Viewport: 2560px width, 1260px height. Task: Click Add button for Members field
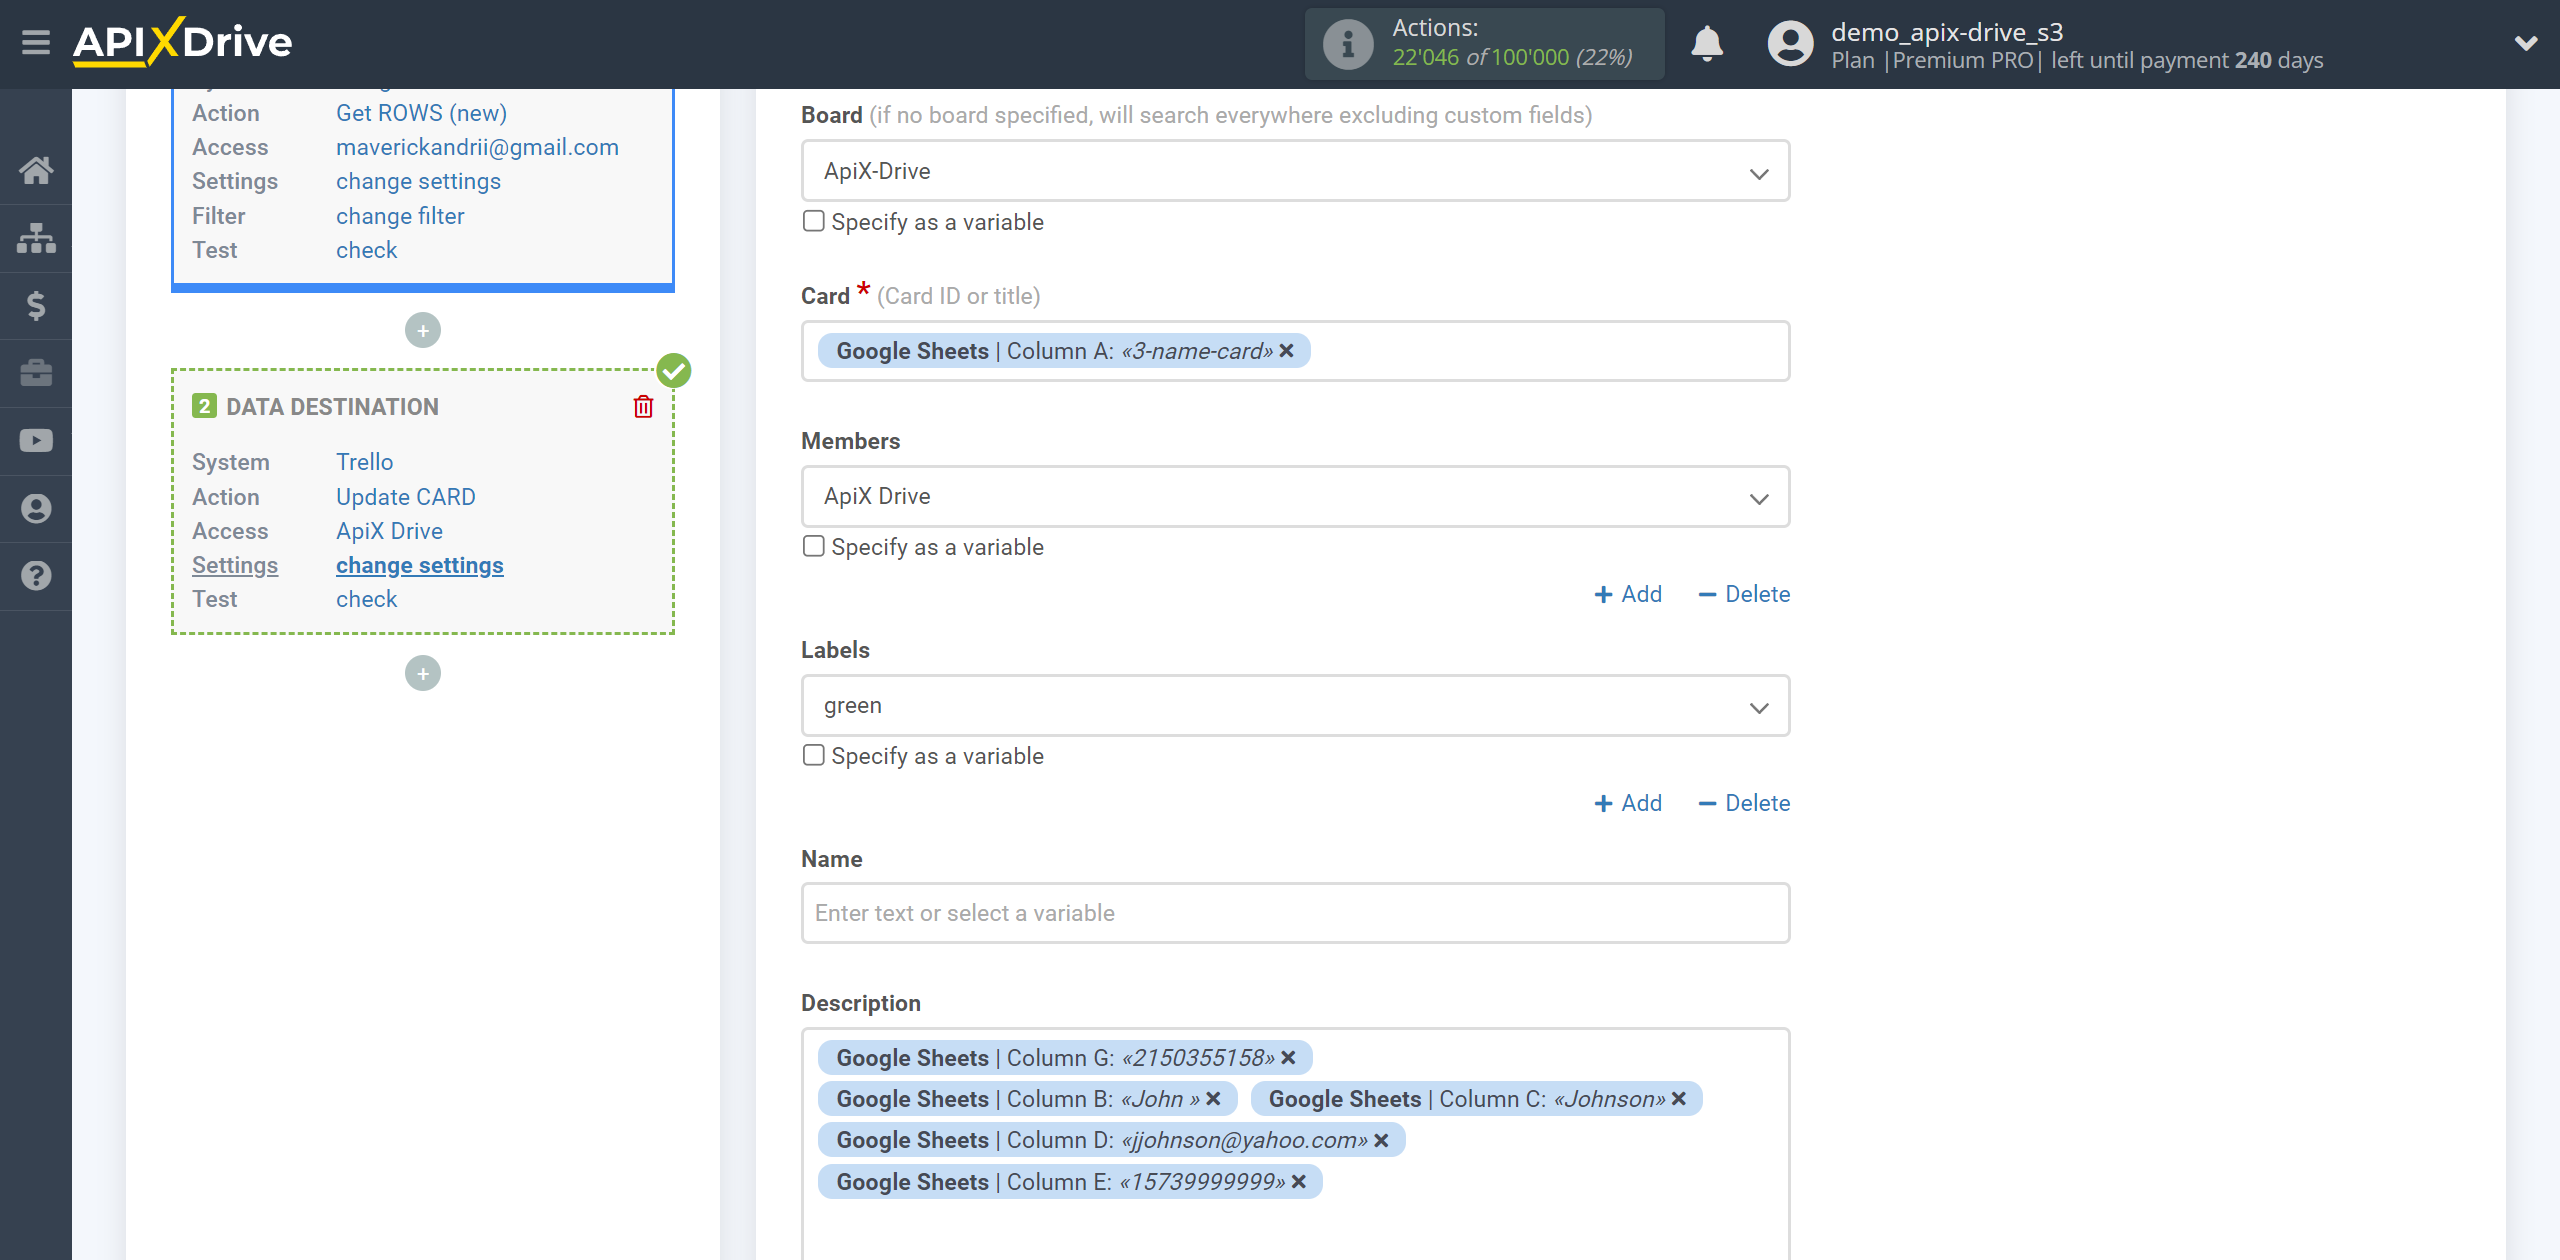(1628, 592)
